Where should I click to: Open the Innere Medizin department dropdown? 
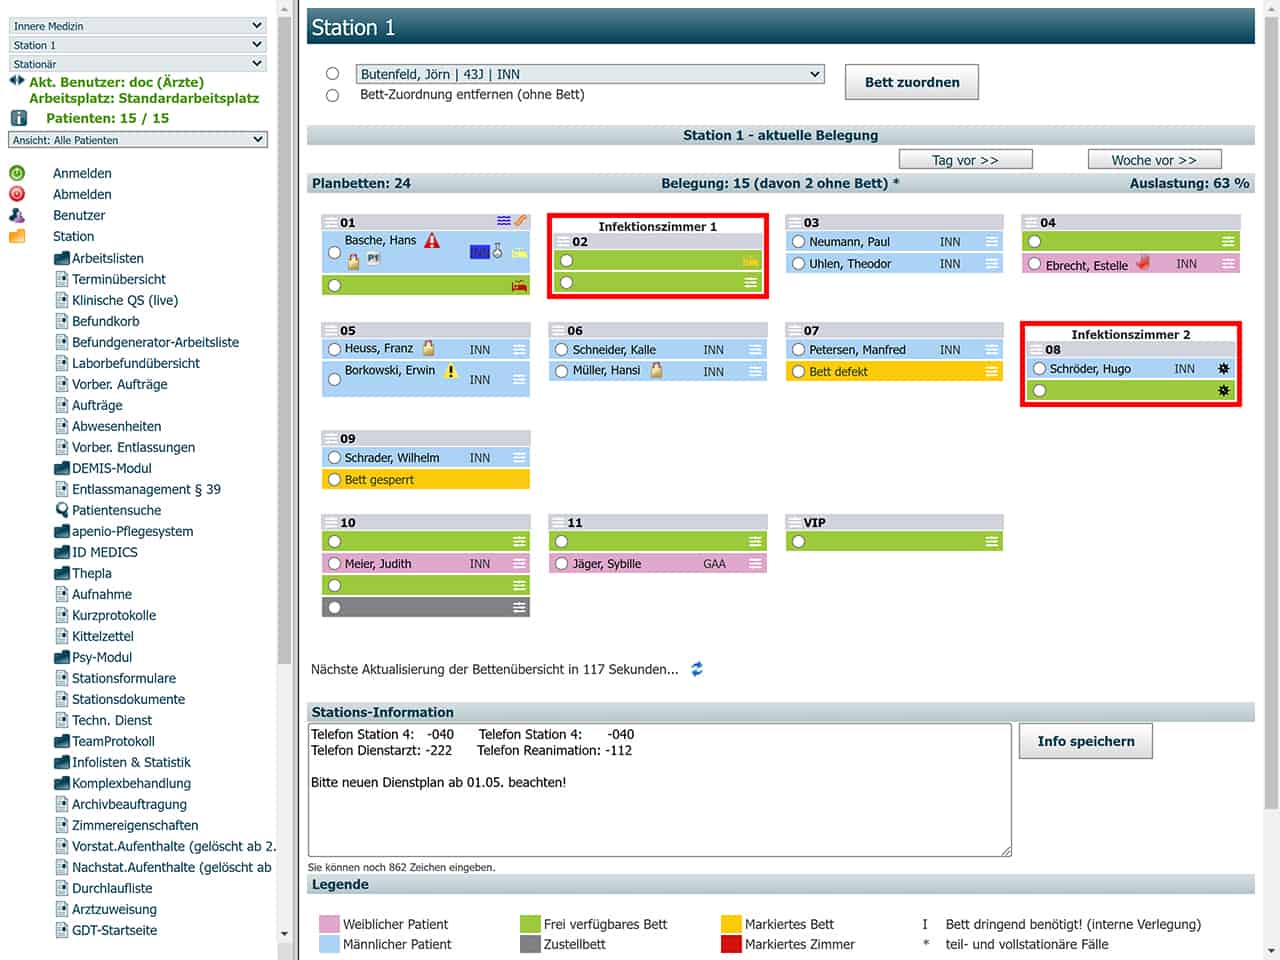point(138,26)
